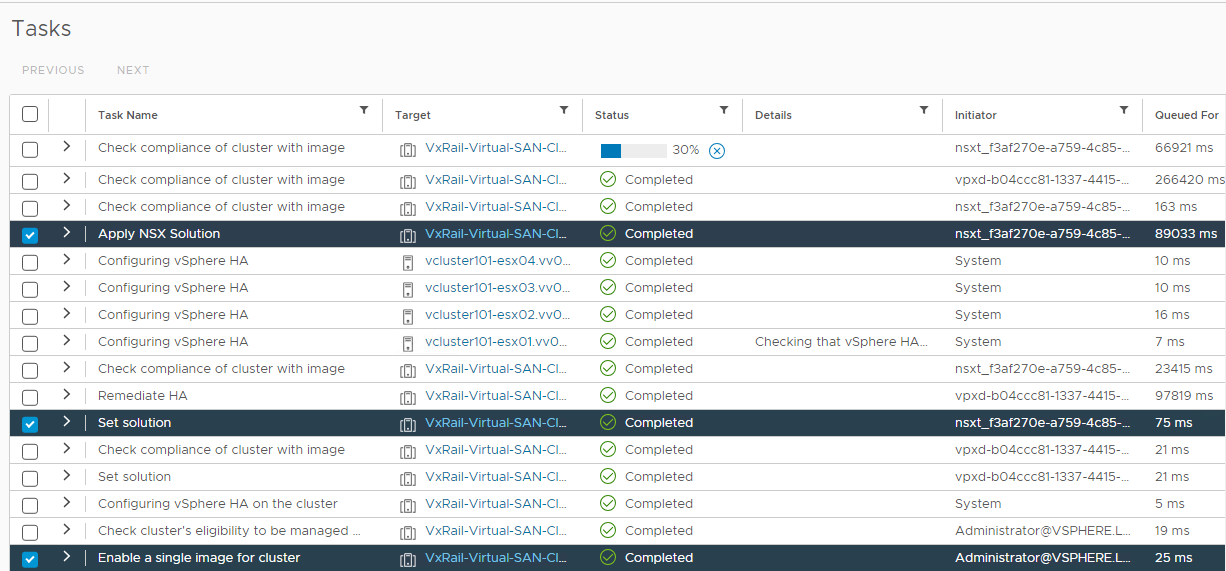Screen dimensions: 1226x571
Task: Click Completed checkmark in 266420 ms task row
Action: tap(607, 179)
